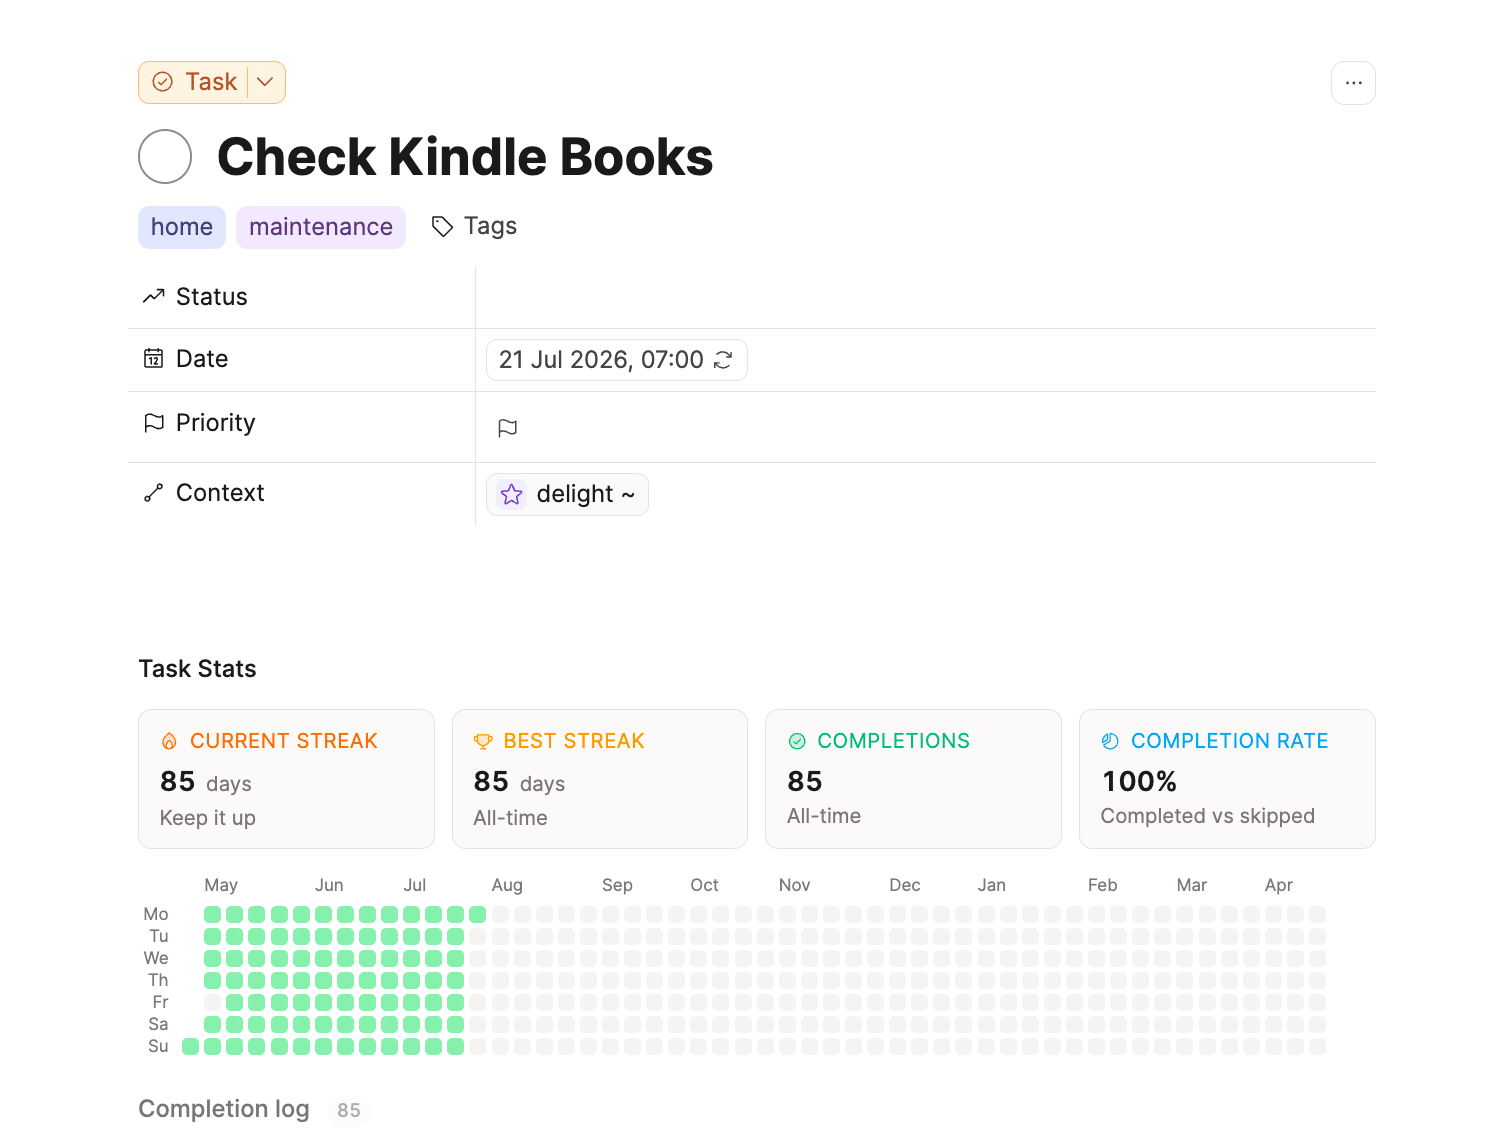Image resolution: width=1485 pixels, height=1133 pixels.
Task: Click the three-dot more options button
Action: [1353, 83]
